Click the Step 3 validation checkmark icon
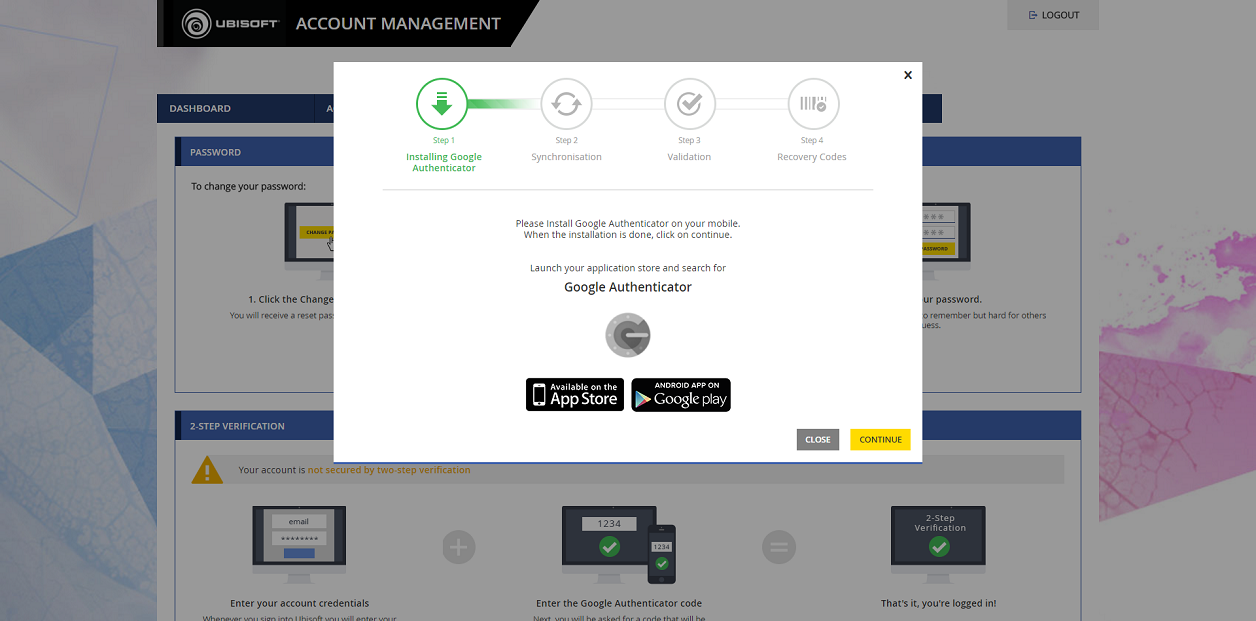 (x=689, y=104)
